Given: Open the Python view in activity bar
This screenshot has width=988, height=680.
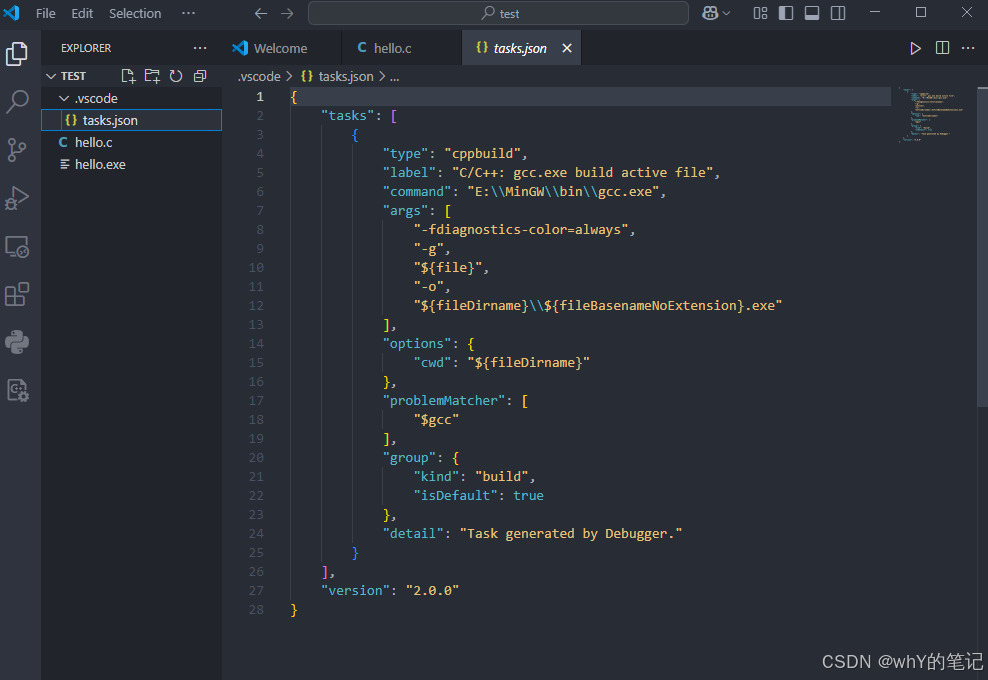Looking at the screenshot, I should tap(17, 342).
